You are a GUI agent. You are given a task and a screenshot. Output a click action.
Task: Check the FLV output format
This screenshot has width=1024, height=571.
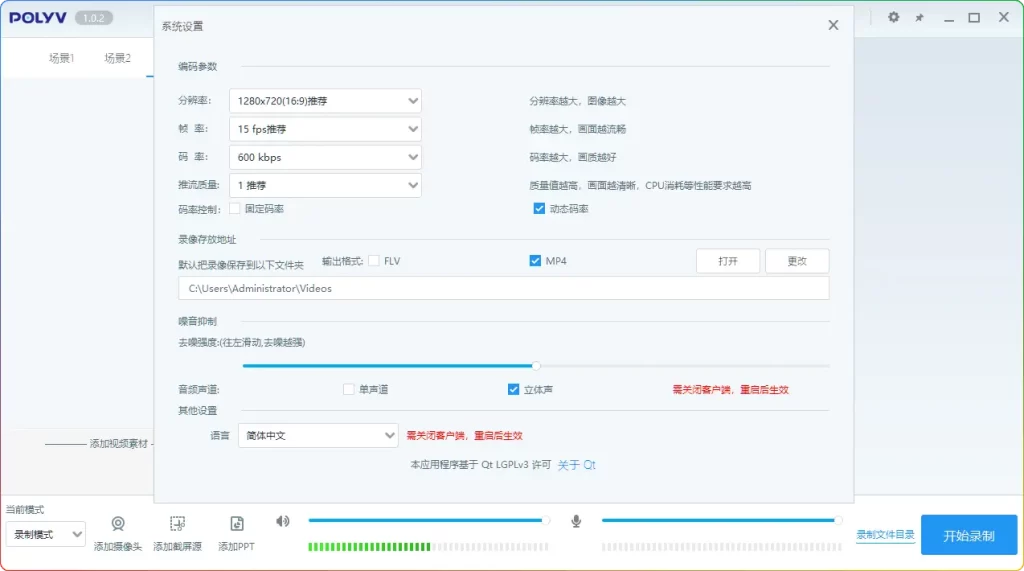(x=374, y=261)
